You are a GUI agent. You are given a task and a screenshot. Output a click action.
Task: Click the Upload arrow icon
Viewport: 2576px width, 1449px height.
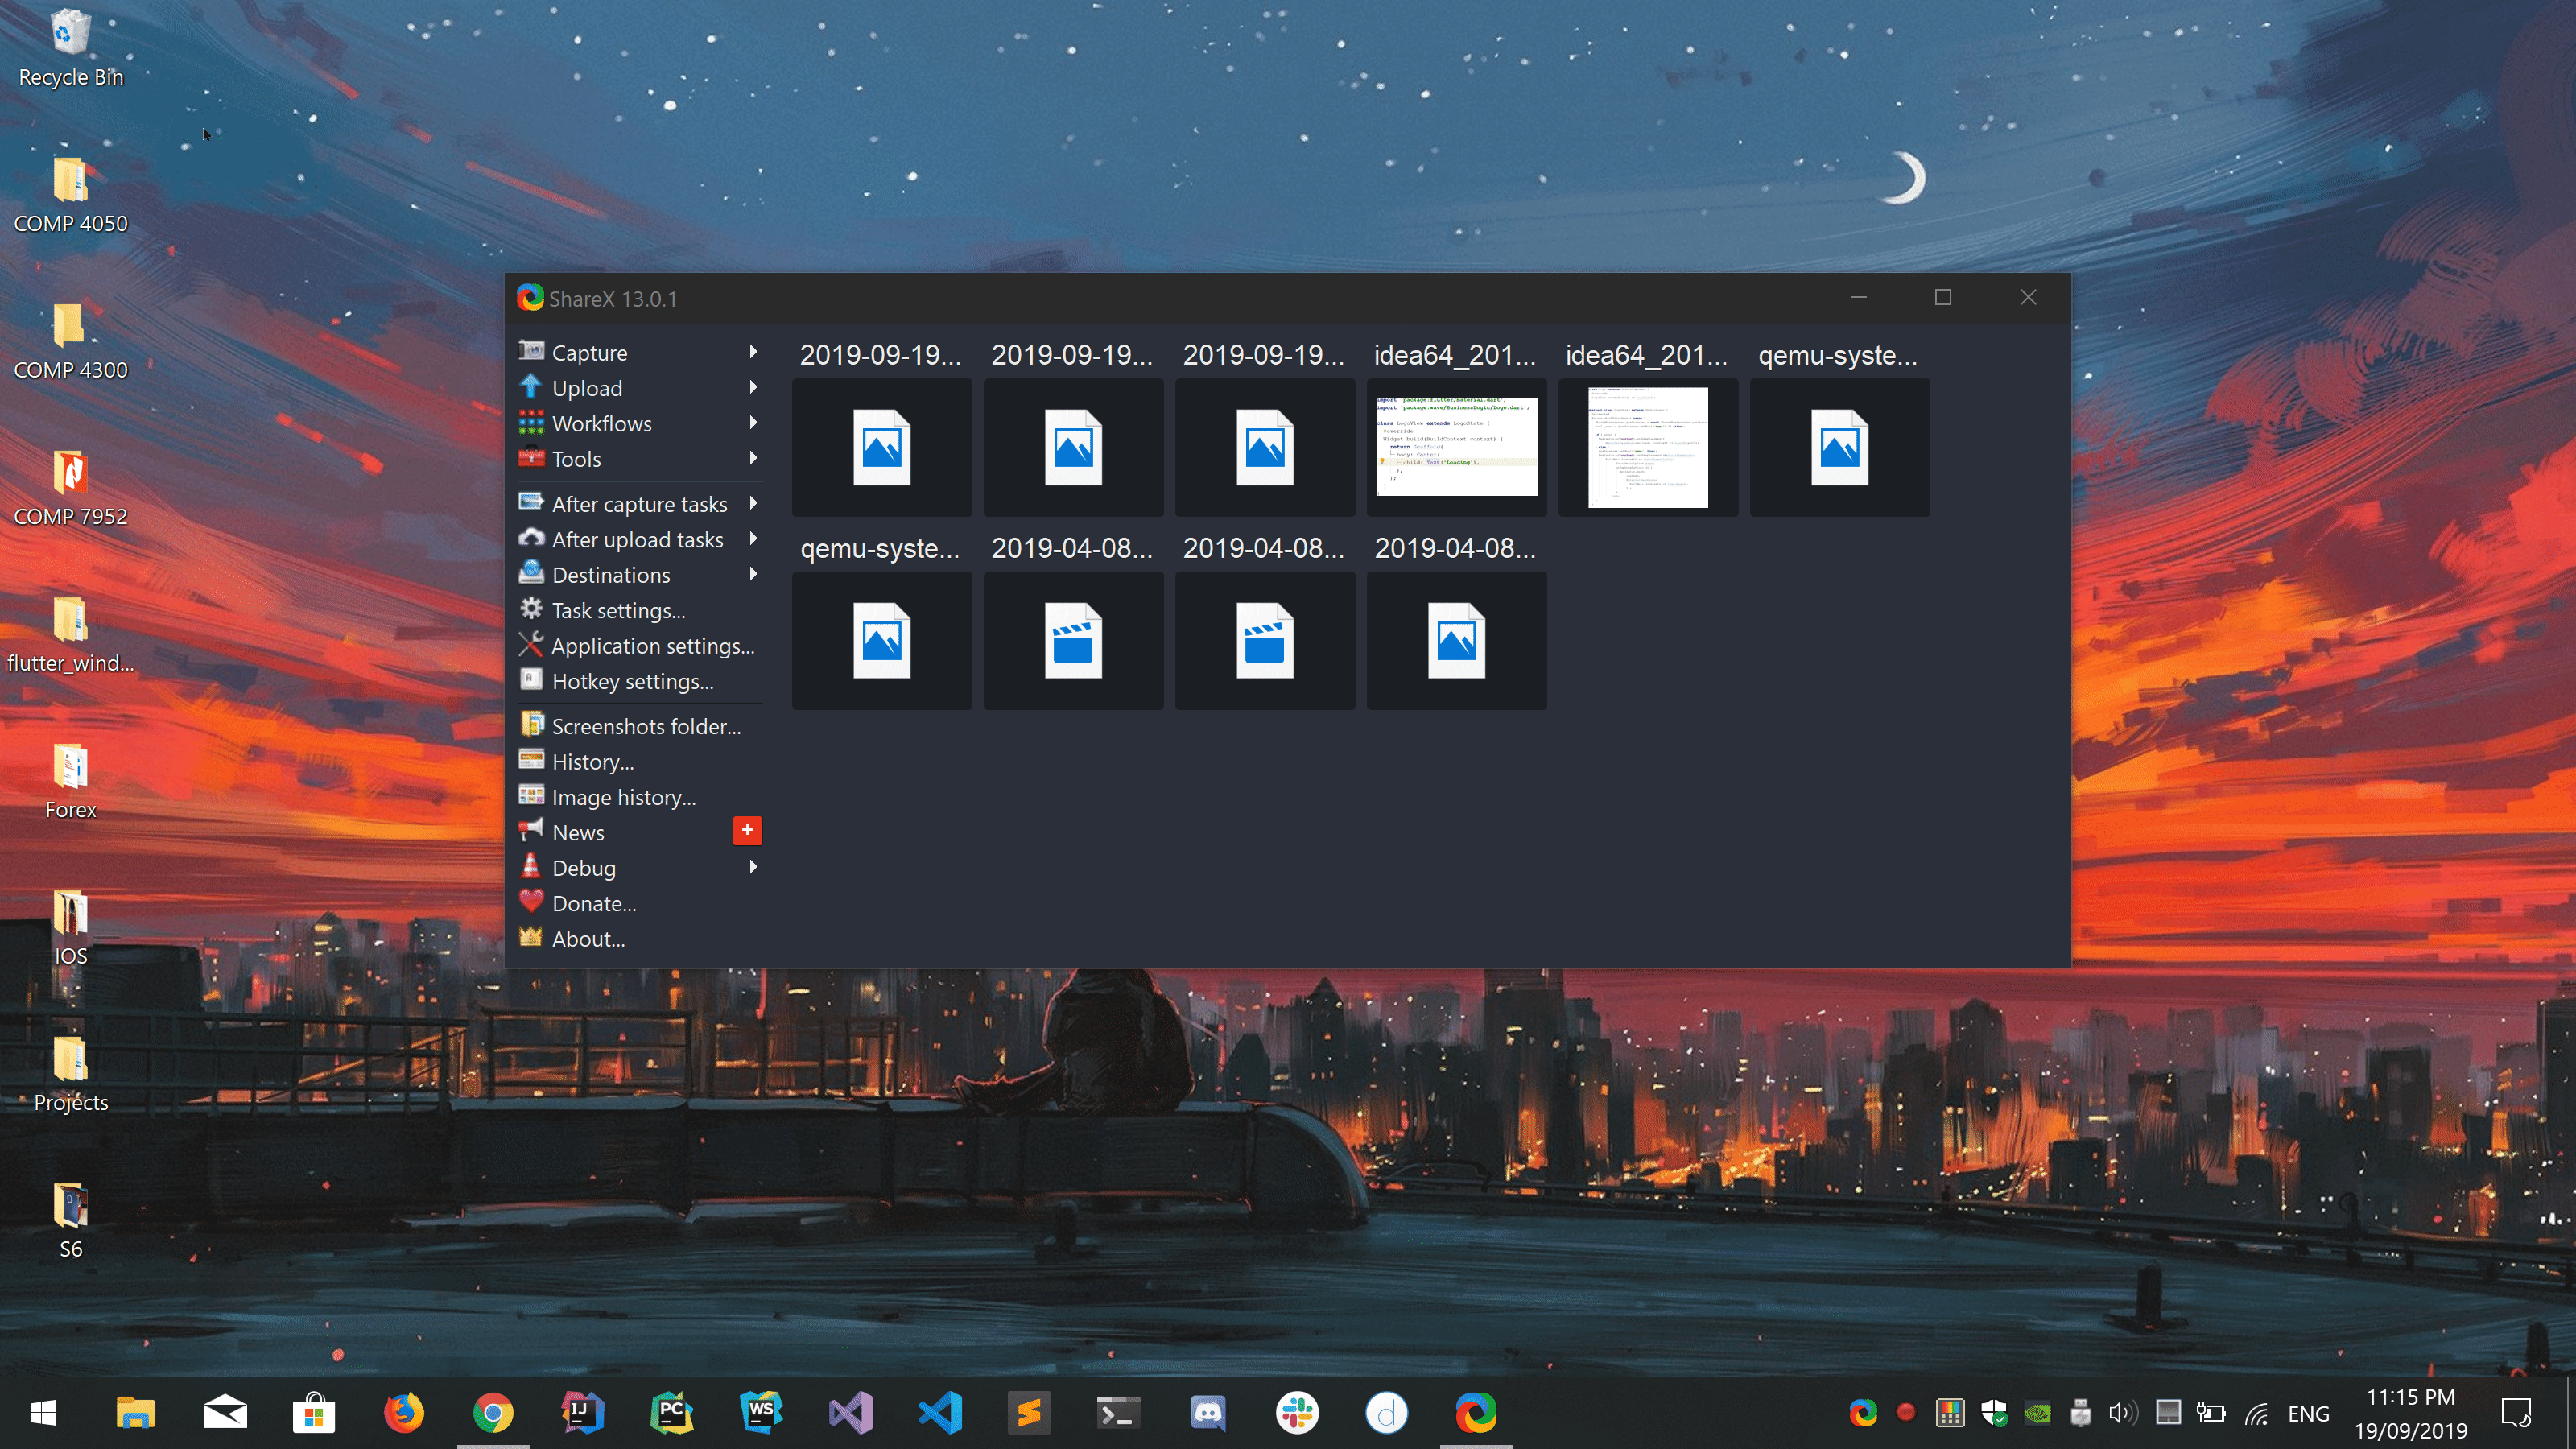point(531,387)
